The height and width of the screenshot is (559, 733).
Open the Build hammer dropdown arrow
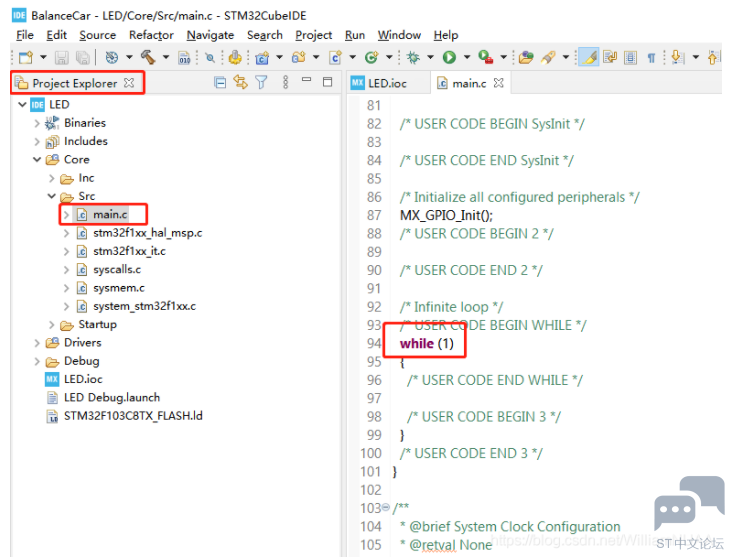click(165, 57)
